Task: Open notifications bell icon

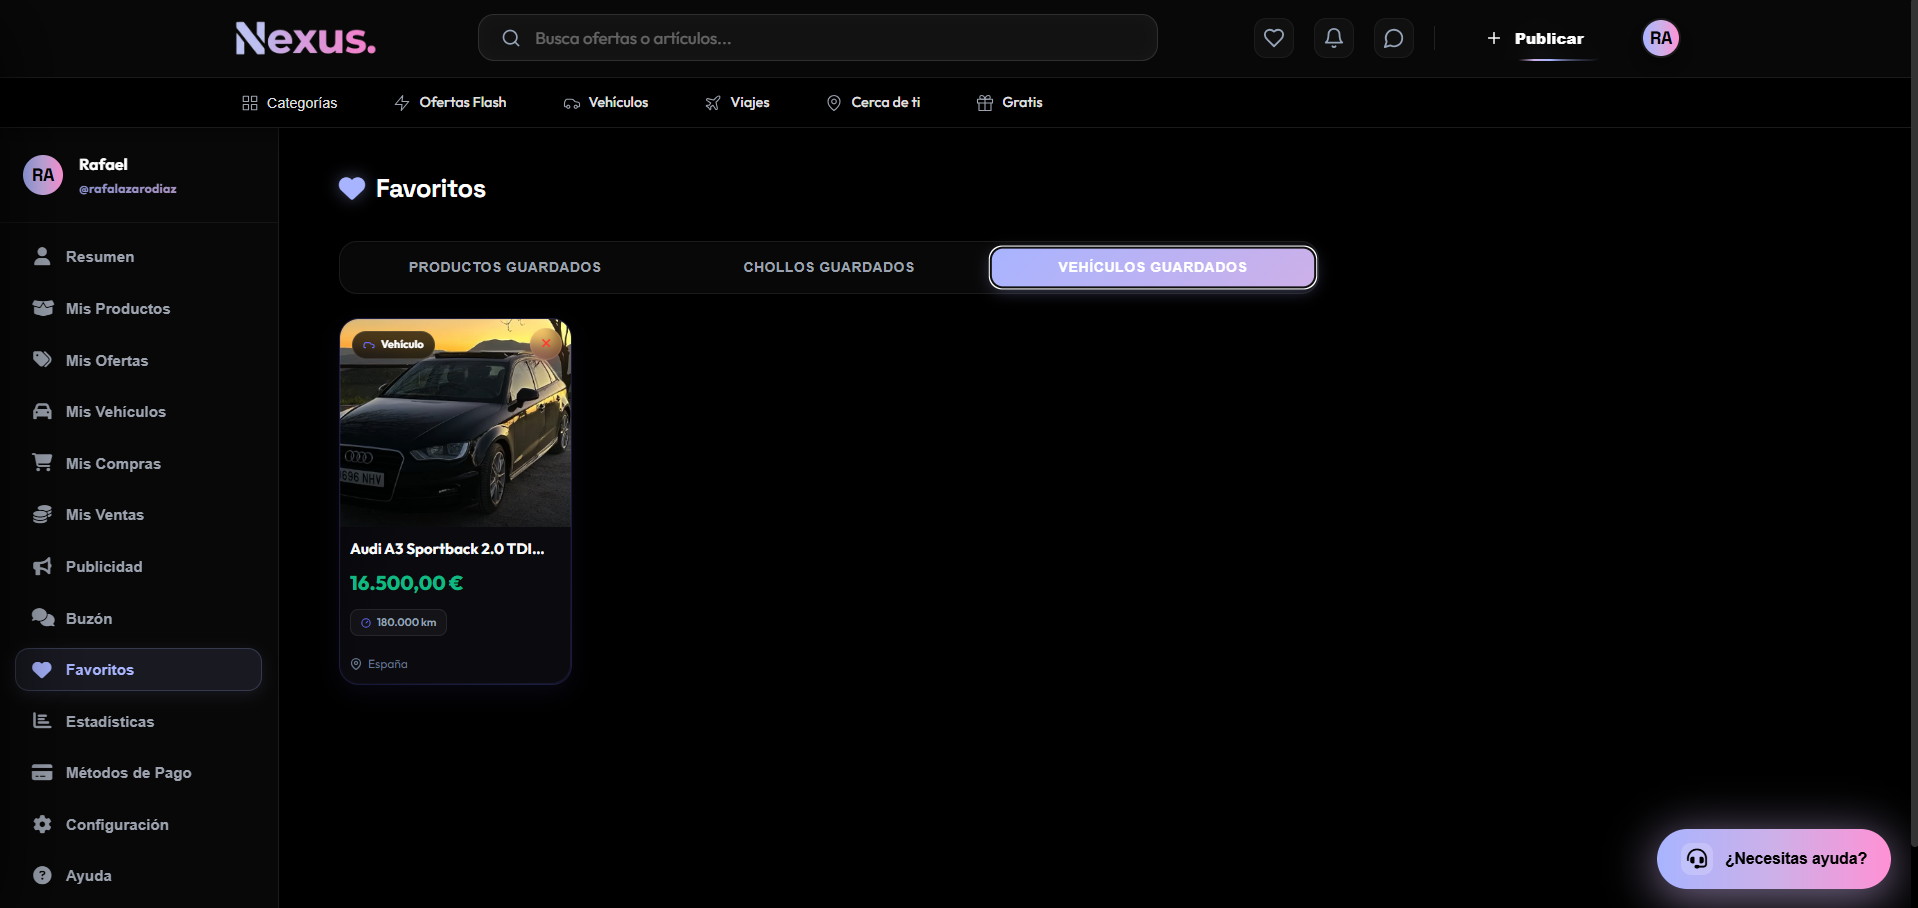Action: 1333,38
